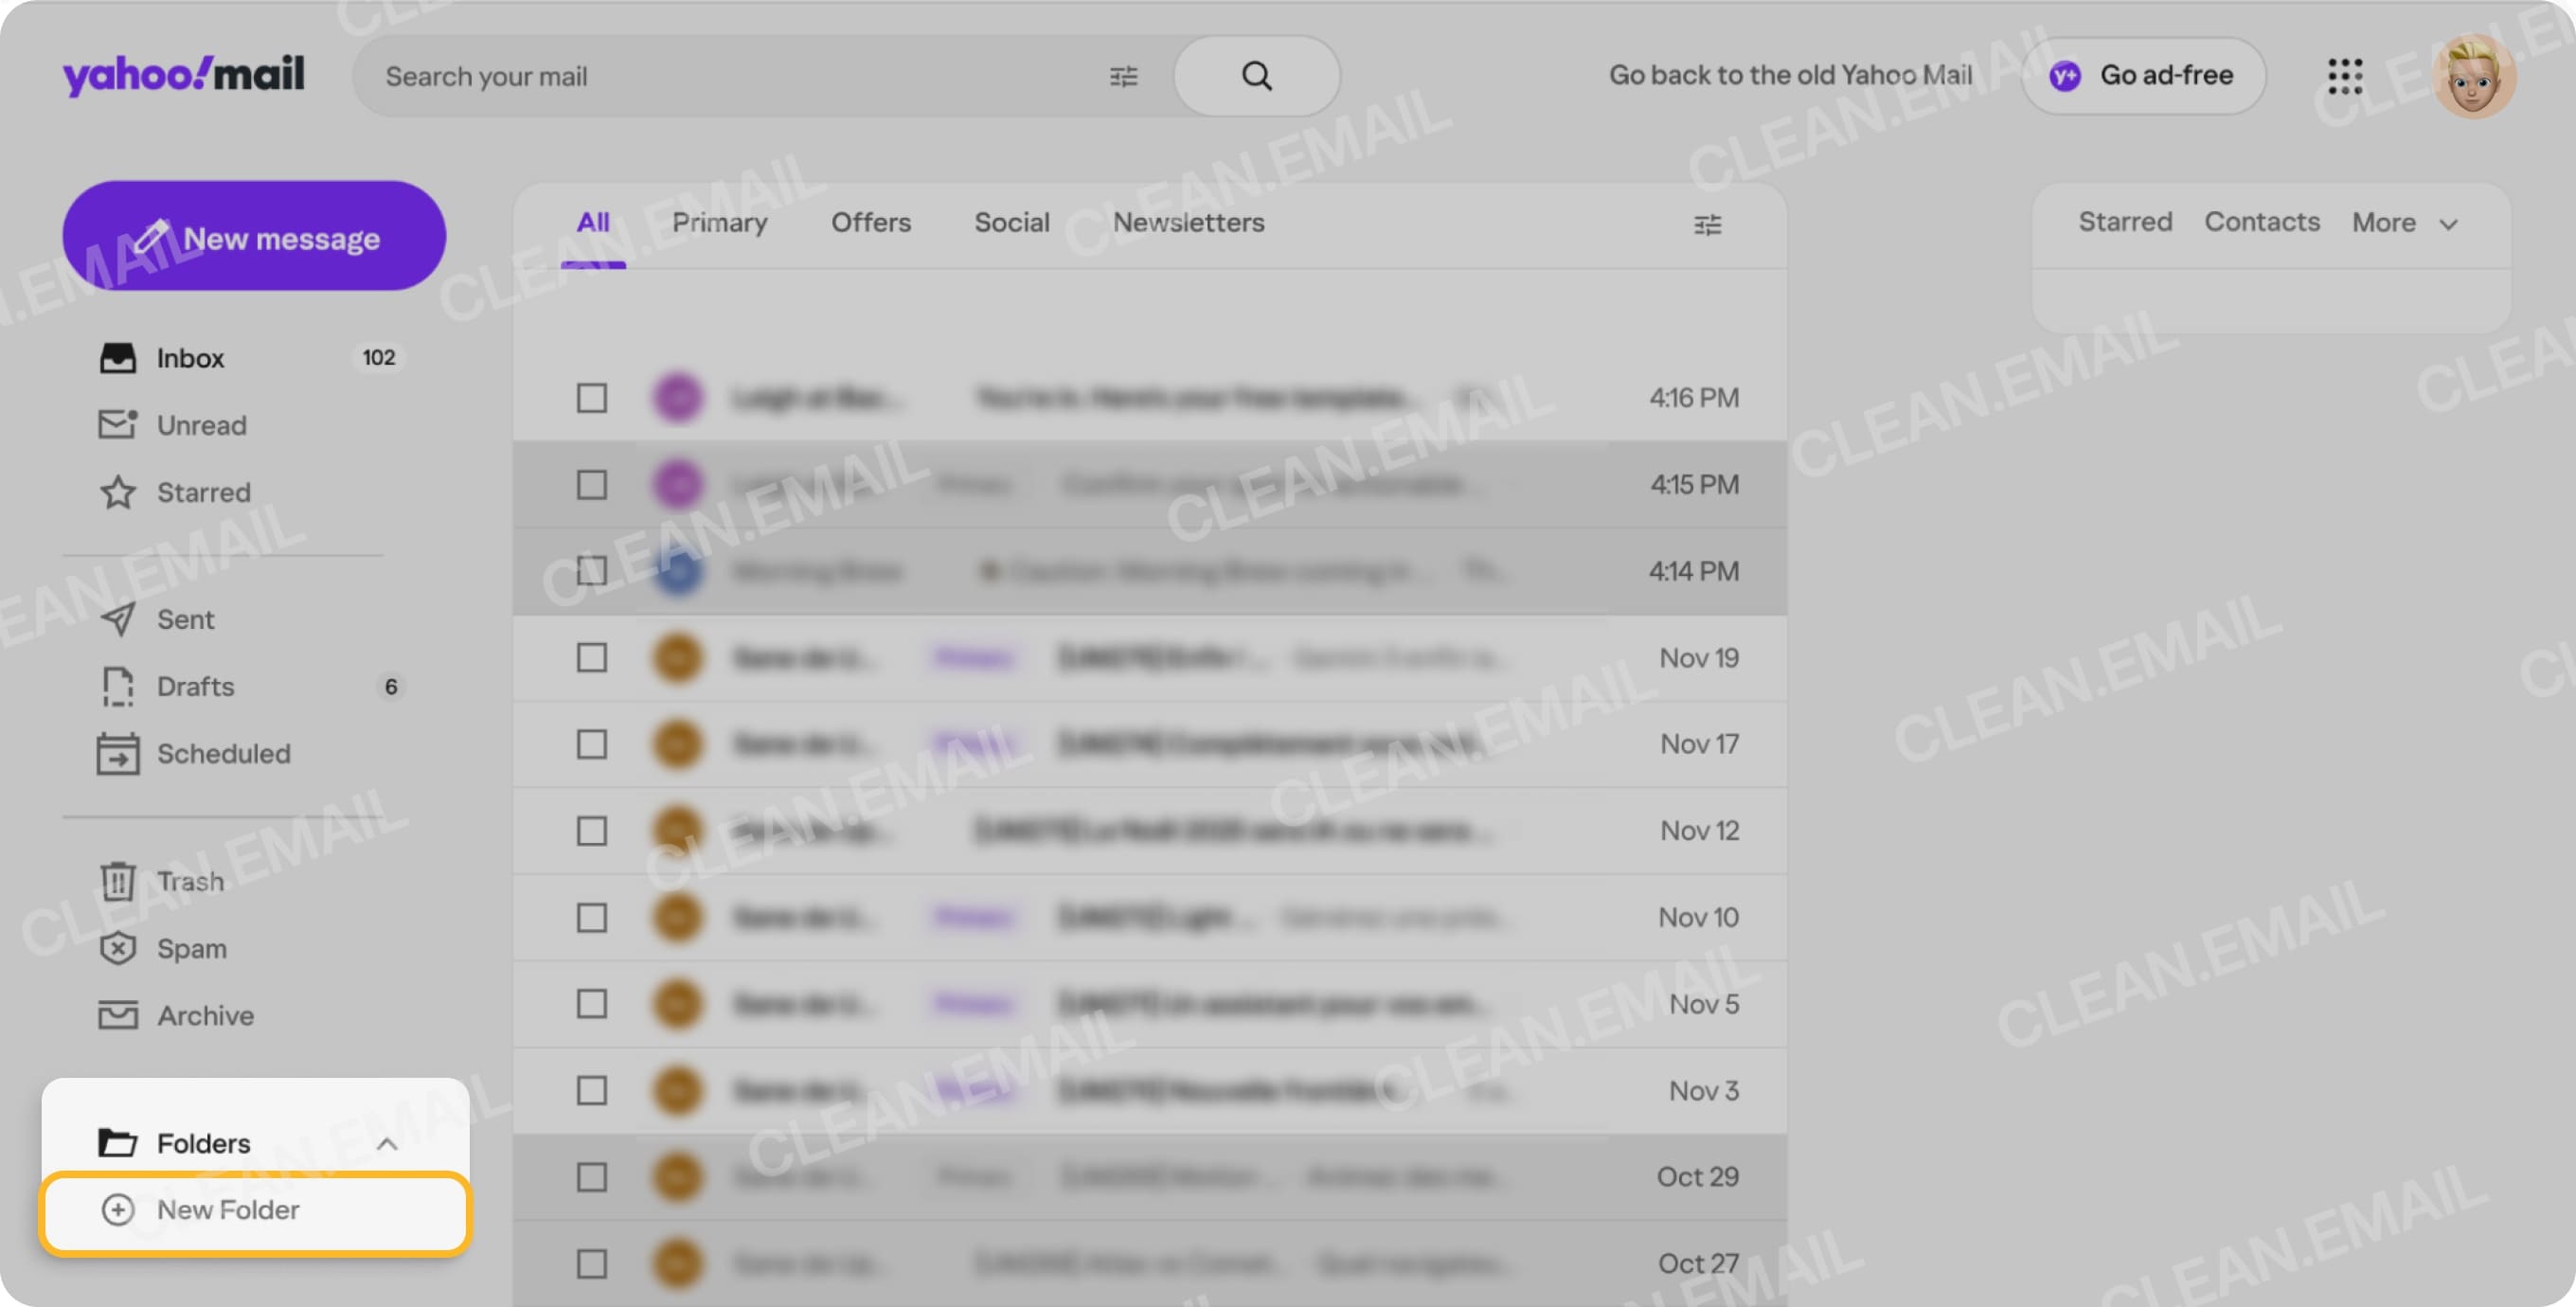Open the Drafts document icon
The height and width of the screenshot is (1307, 2576).
pos(118,686)
